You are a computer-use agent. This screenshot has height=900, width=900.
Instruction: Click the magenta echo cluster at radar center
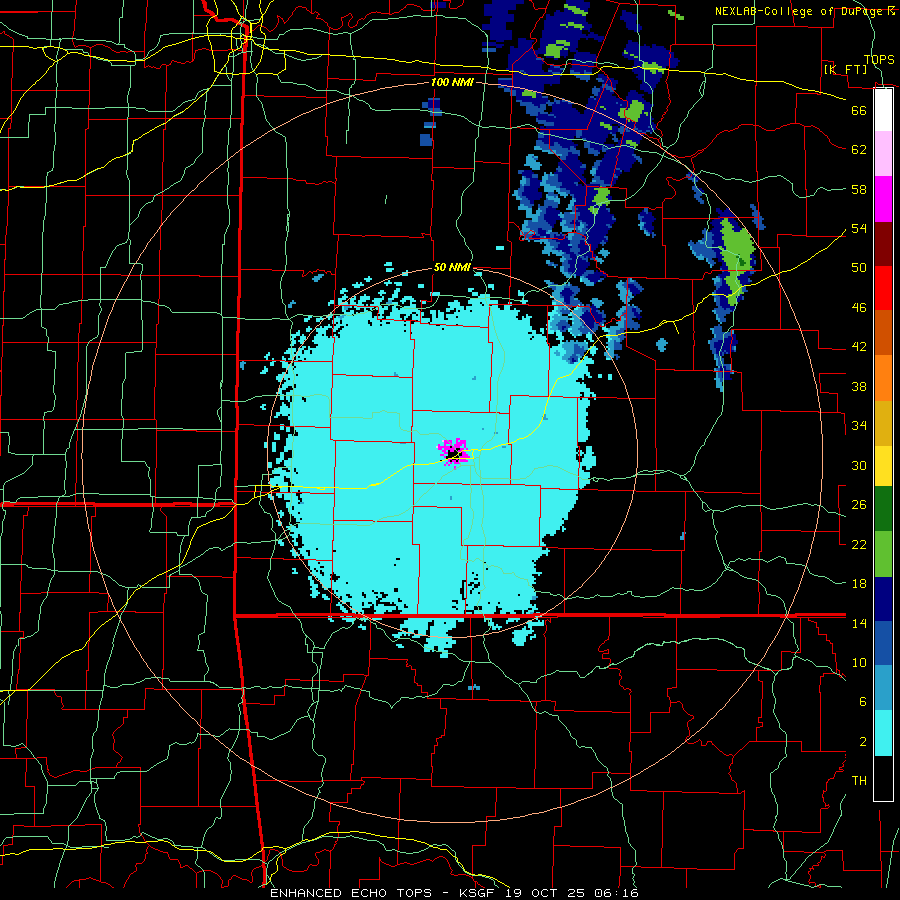[x=453, y=453]
